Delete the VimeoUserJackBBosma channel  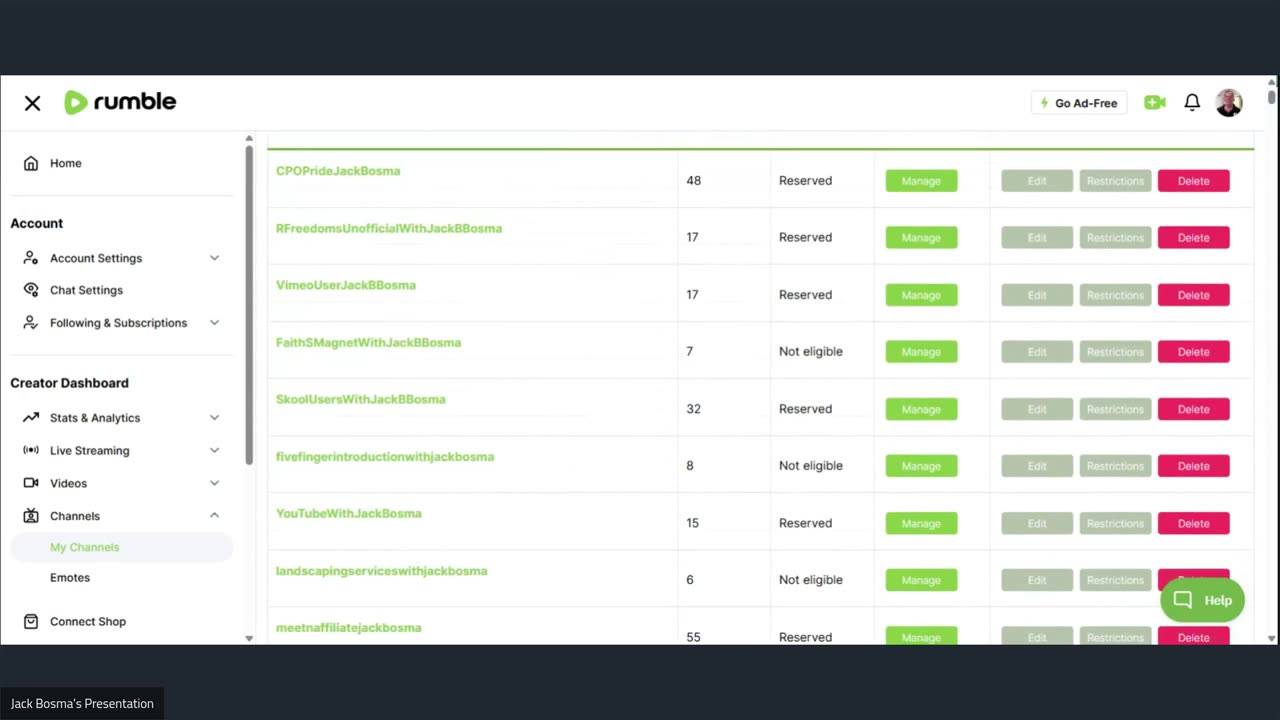[x=1193, y=295]
